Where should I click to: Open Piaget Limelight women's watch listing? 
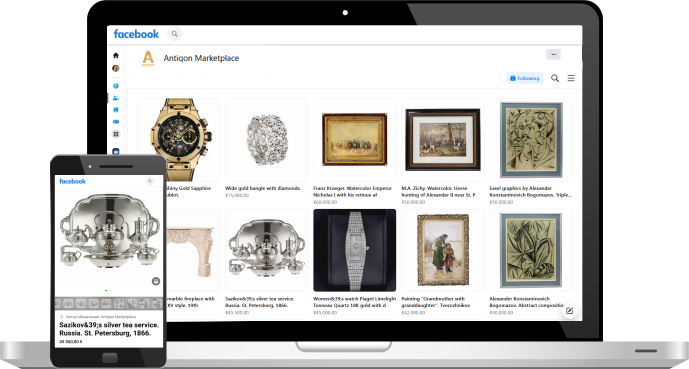point(355,250)
